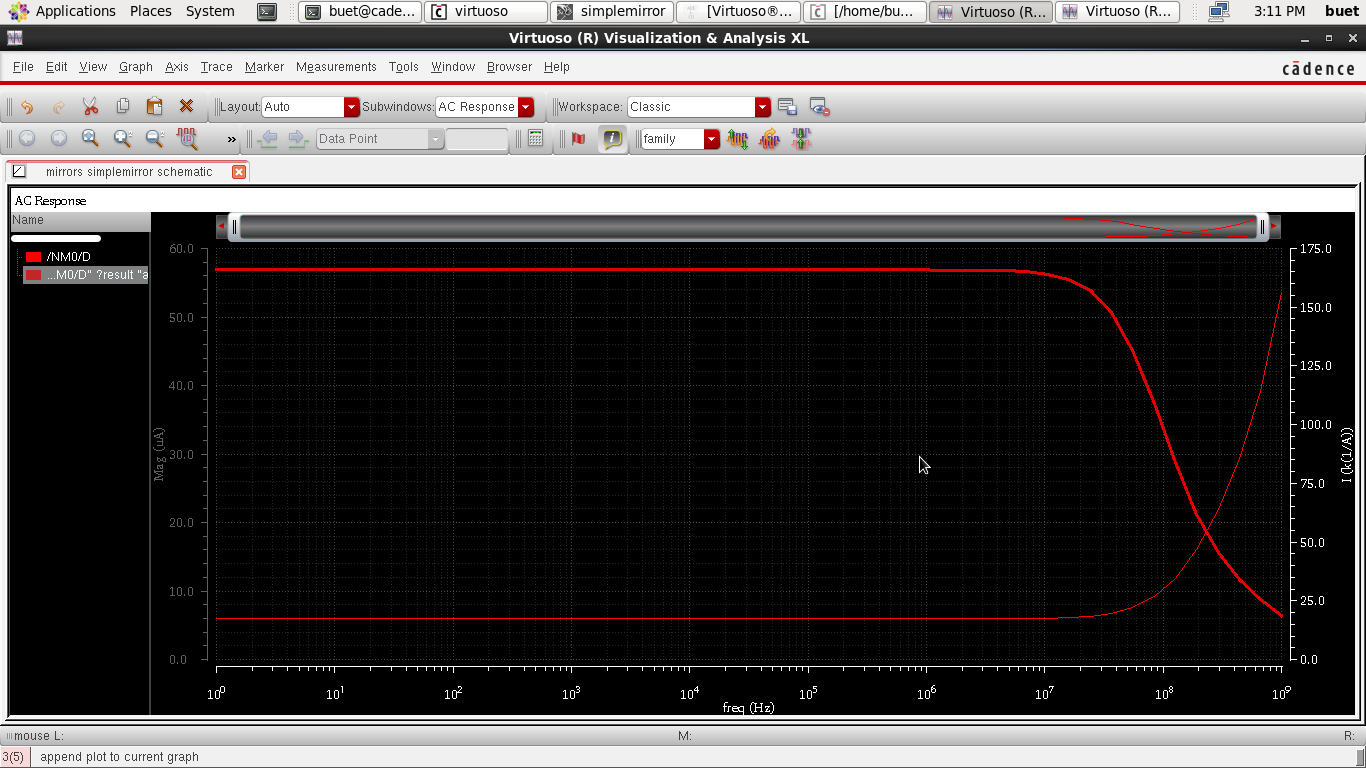Image resolution: width=1366 pixels, height=768 pixels.
Task: Open the Trace menu
Action: (216, 67)
